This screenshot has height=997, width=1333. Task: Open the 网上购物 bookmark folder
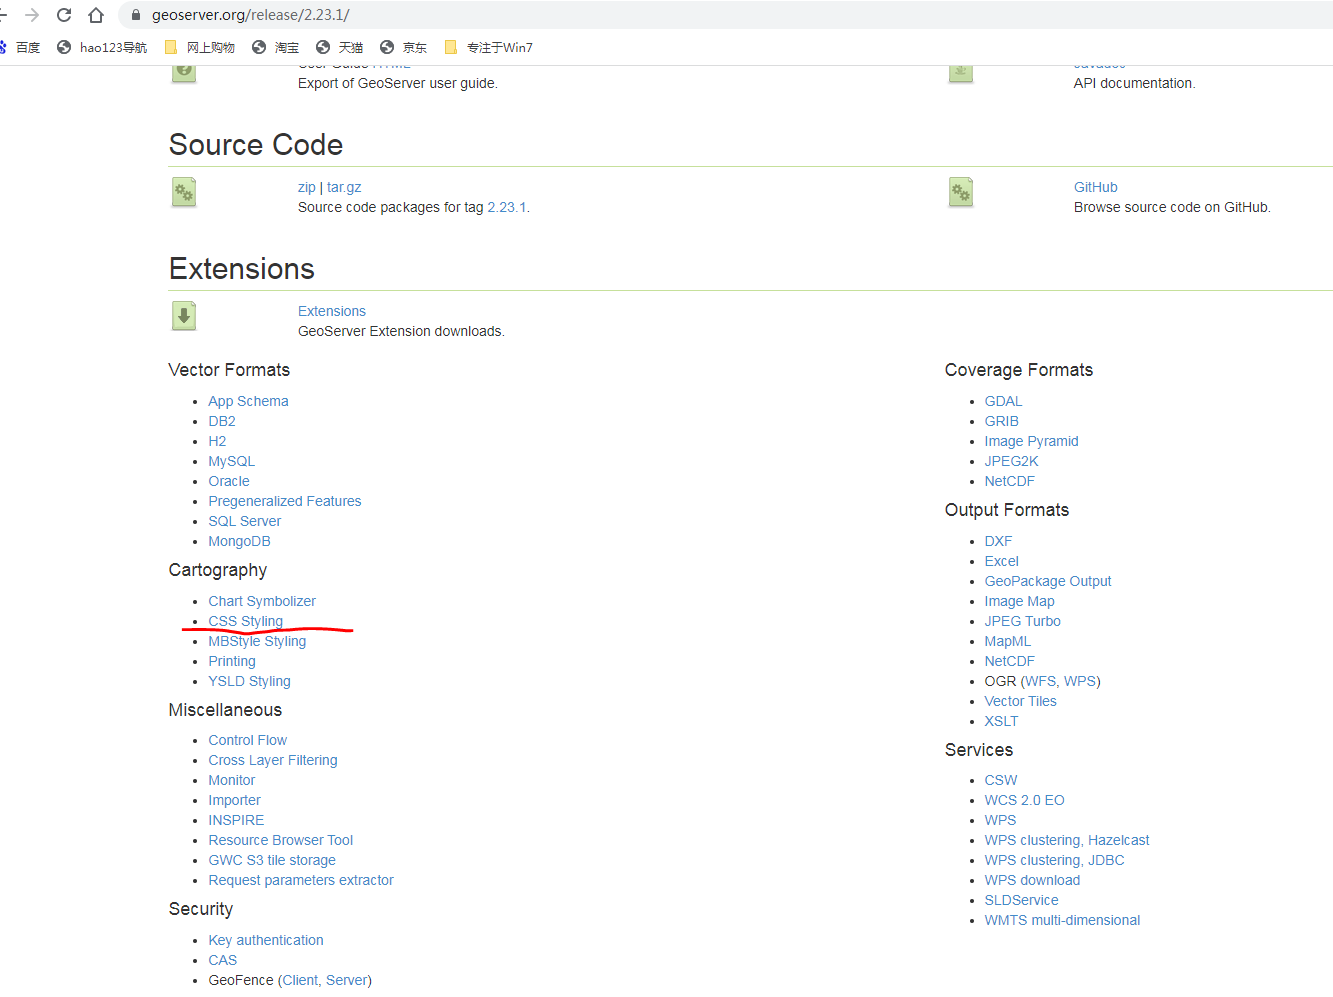pos(199,47)
